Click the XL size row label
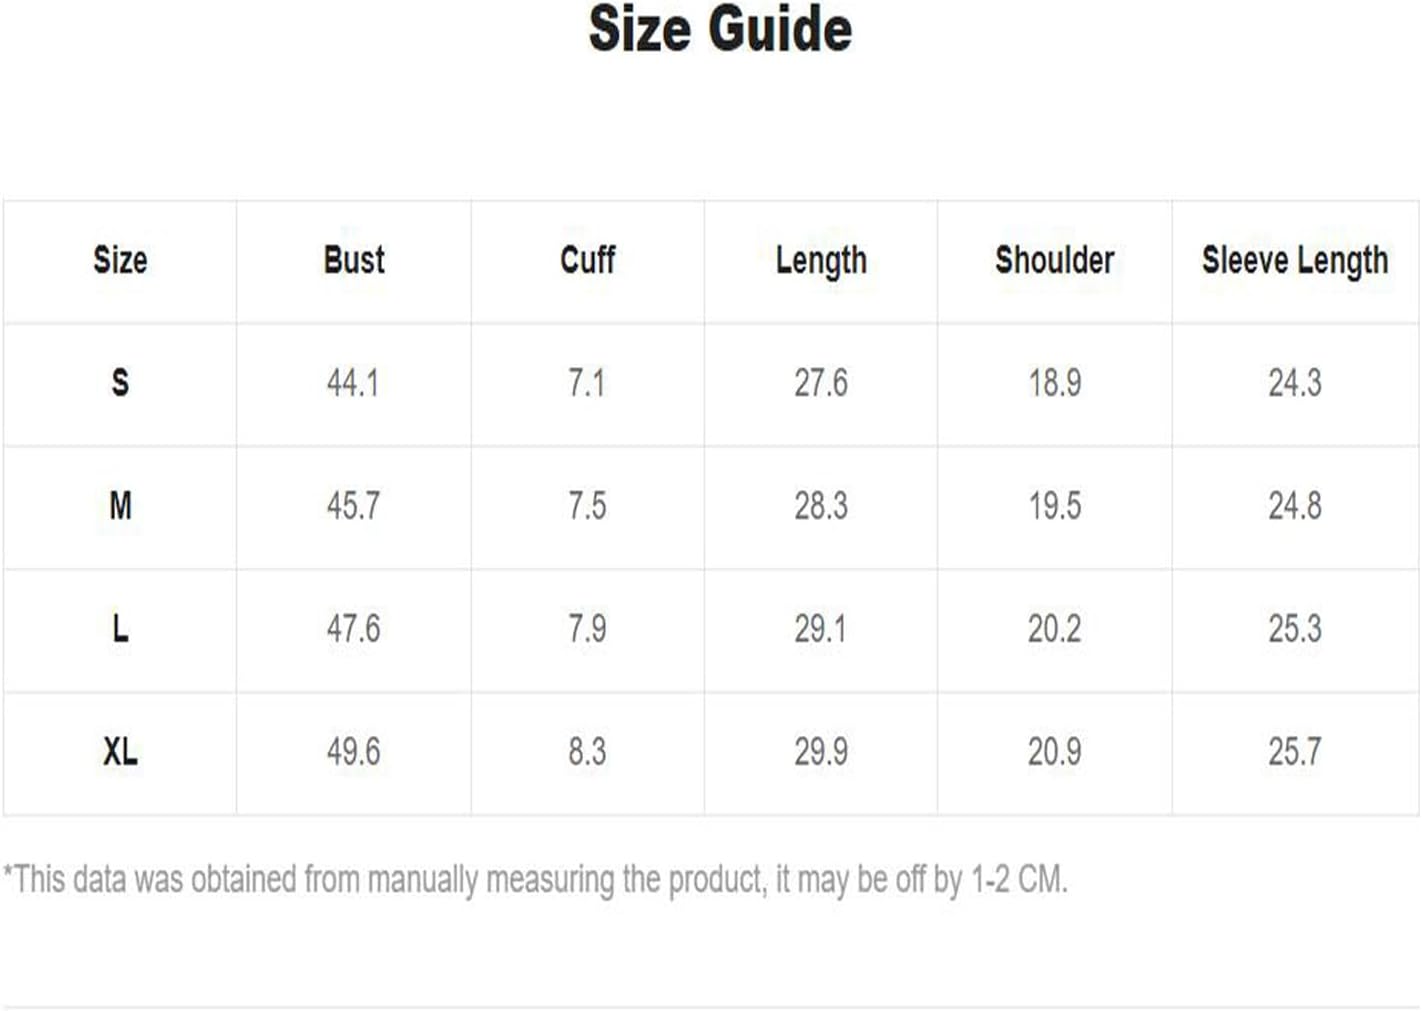 pyautogui.click(x=120, y=752)
